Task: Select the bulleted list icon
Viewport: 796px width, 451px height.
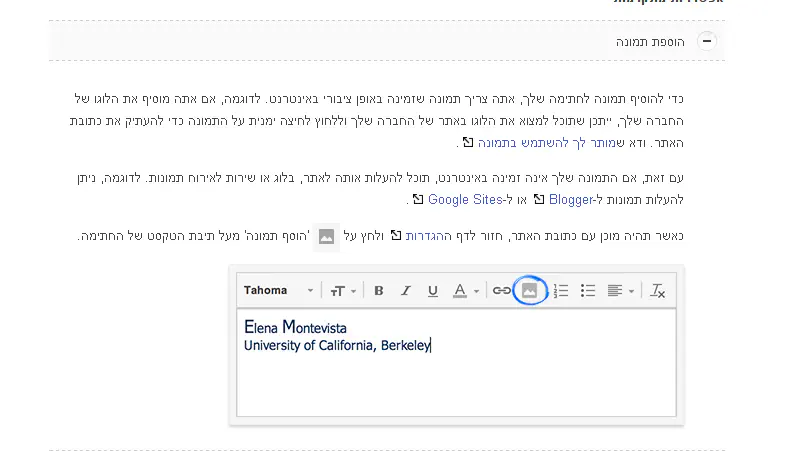Action: (588, 291)
